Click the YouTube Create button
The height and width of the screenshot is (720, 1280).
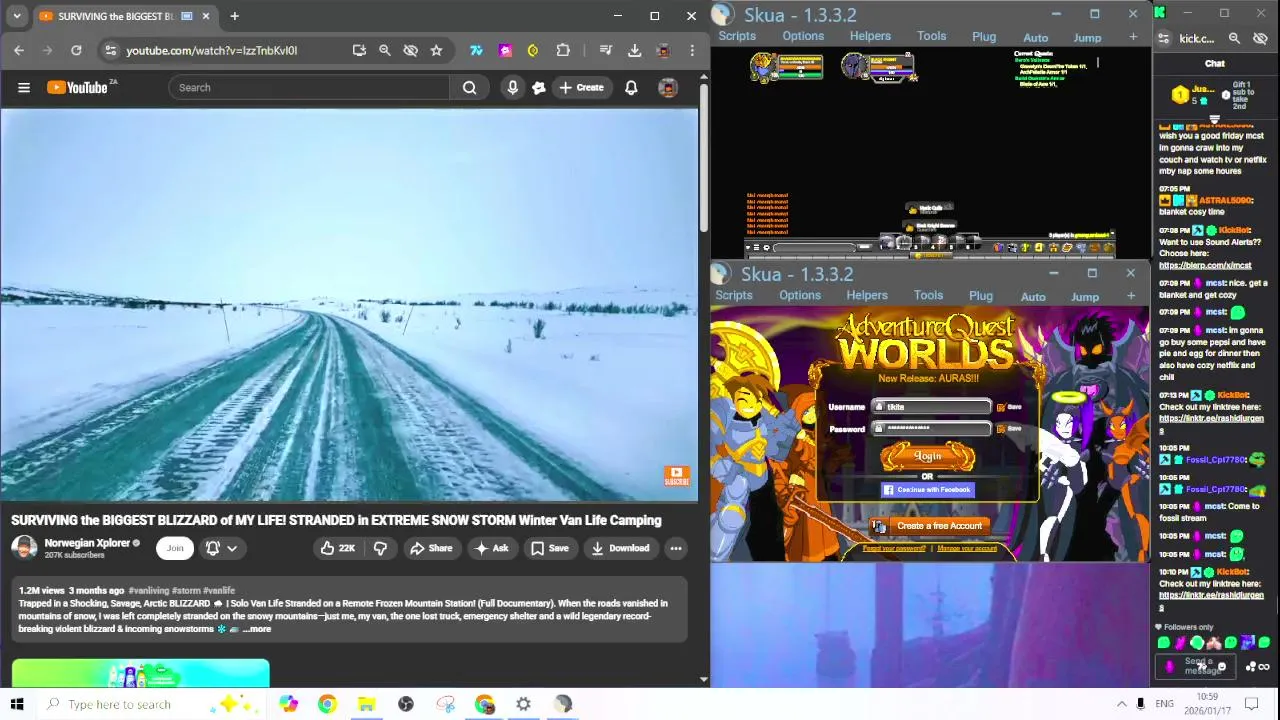click(581, 88)
